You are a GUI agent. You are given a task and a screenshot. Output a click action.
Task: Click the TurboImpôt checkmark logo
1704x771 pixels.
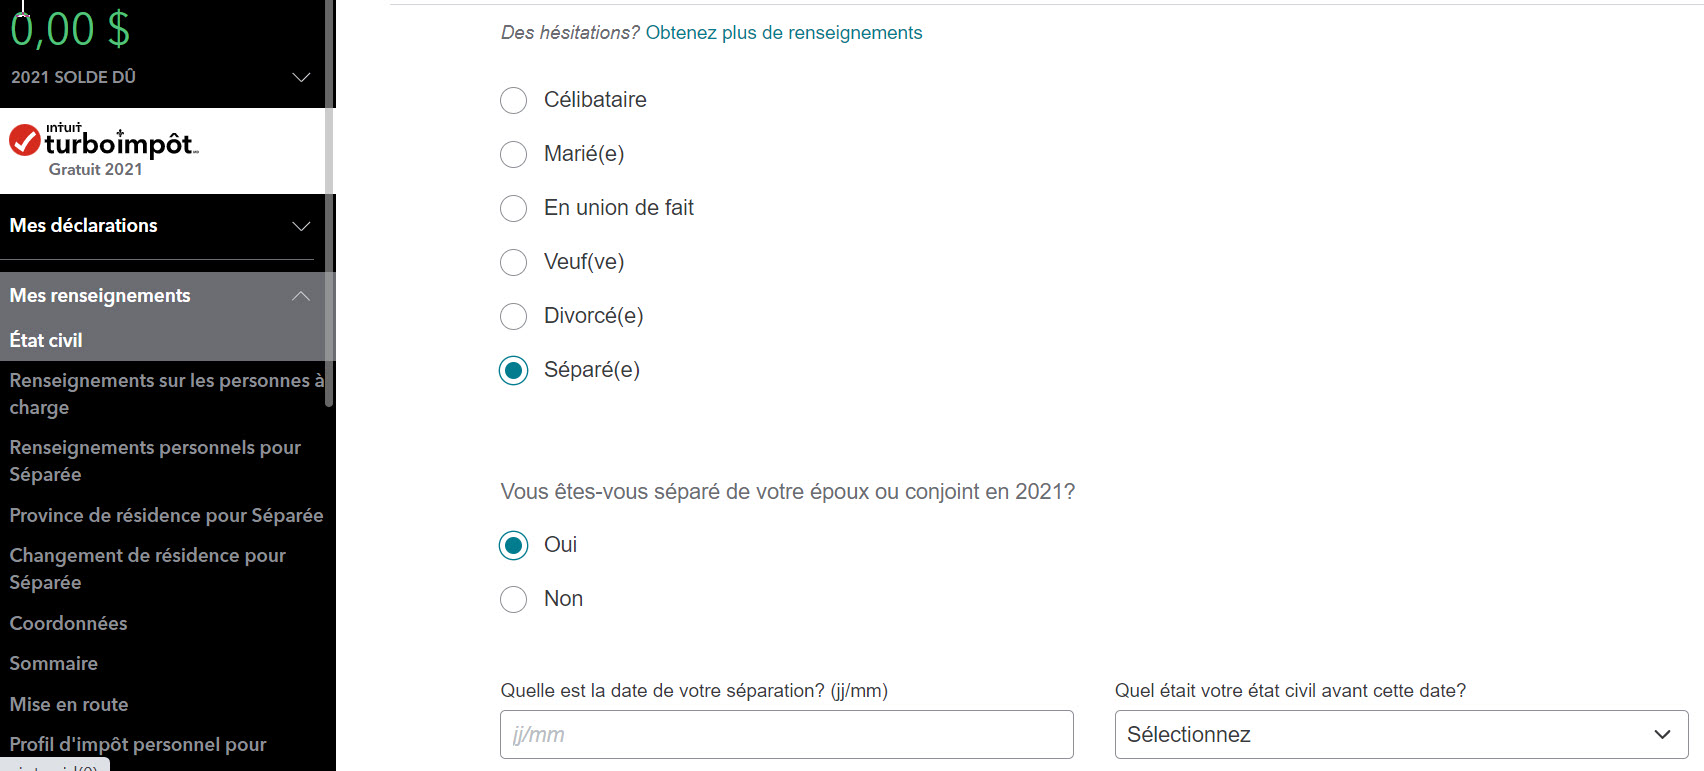[x=25, y=141]
